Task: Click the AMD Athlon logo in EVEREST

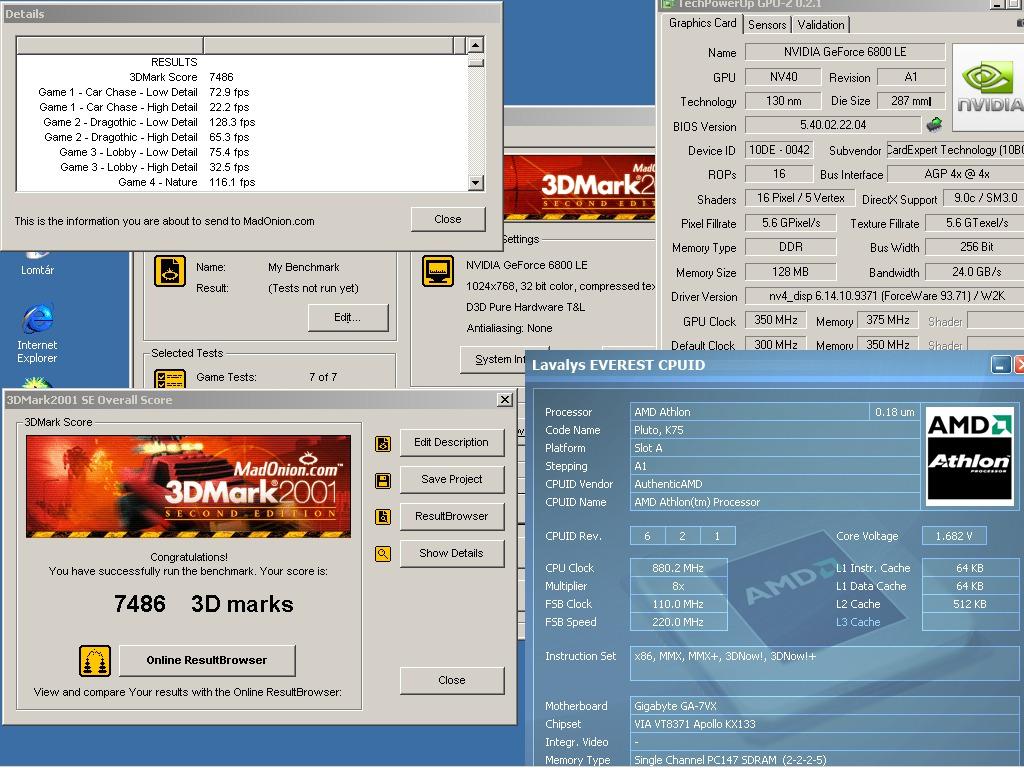Action: click(970, 456)
